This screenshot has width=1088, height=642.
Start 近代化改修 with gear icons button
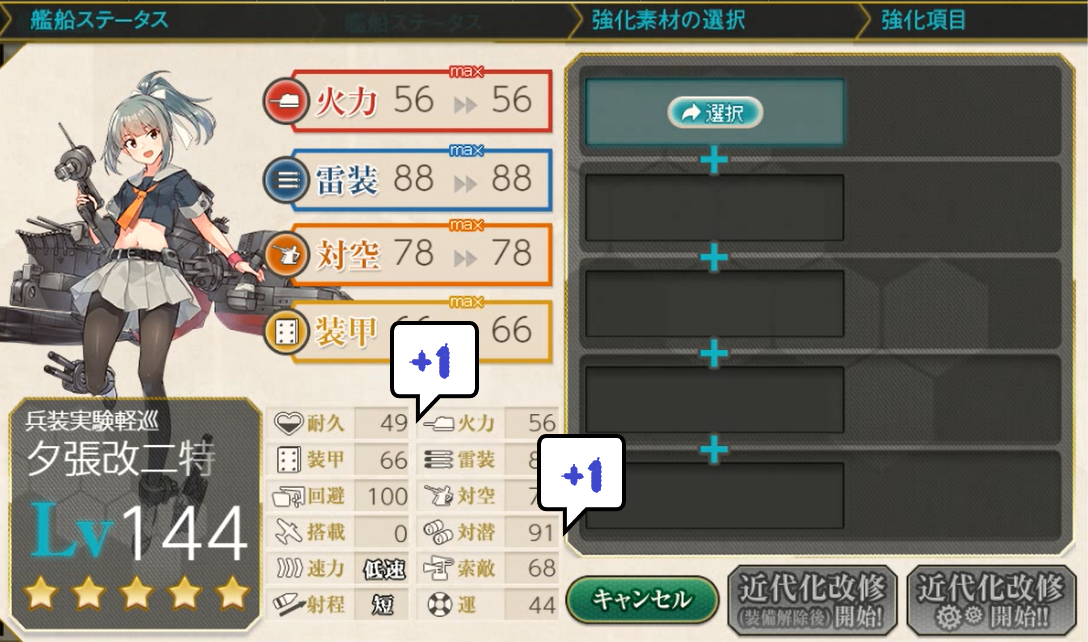pos(992,600)
